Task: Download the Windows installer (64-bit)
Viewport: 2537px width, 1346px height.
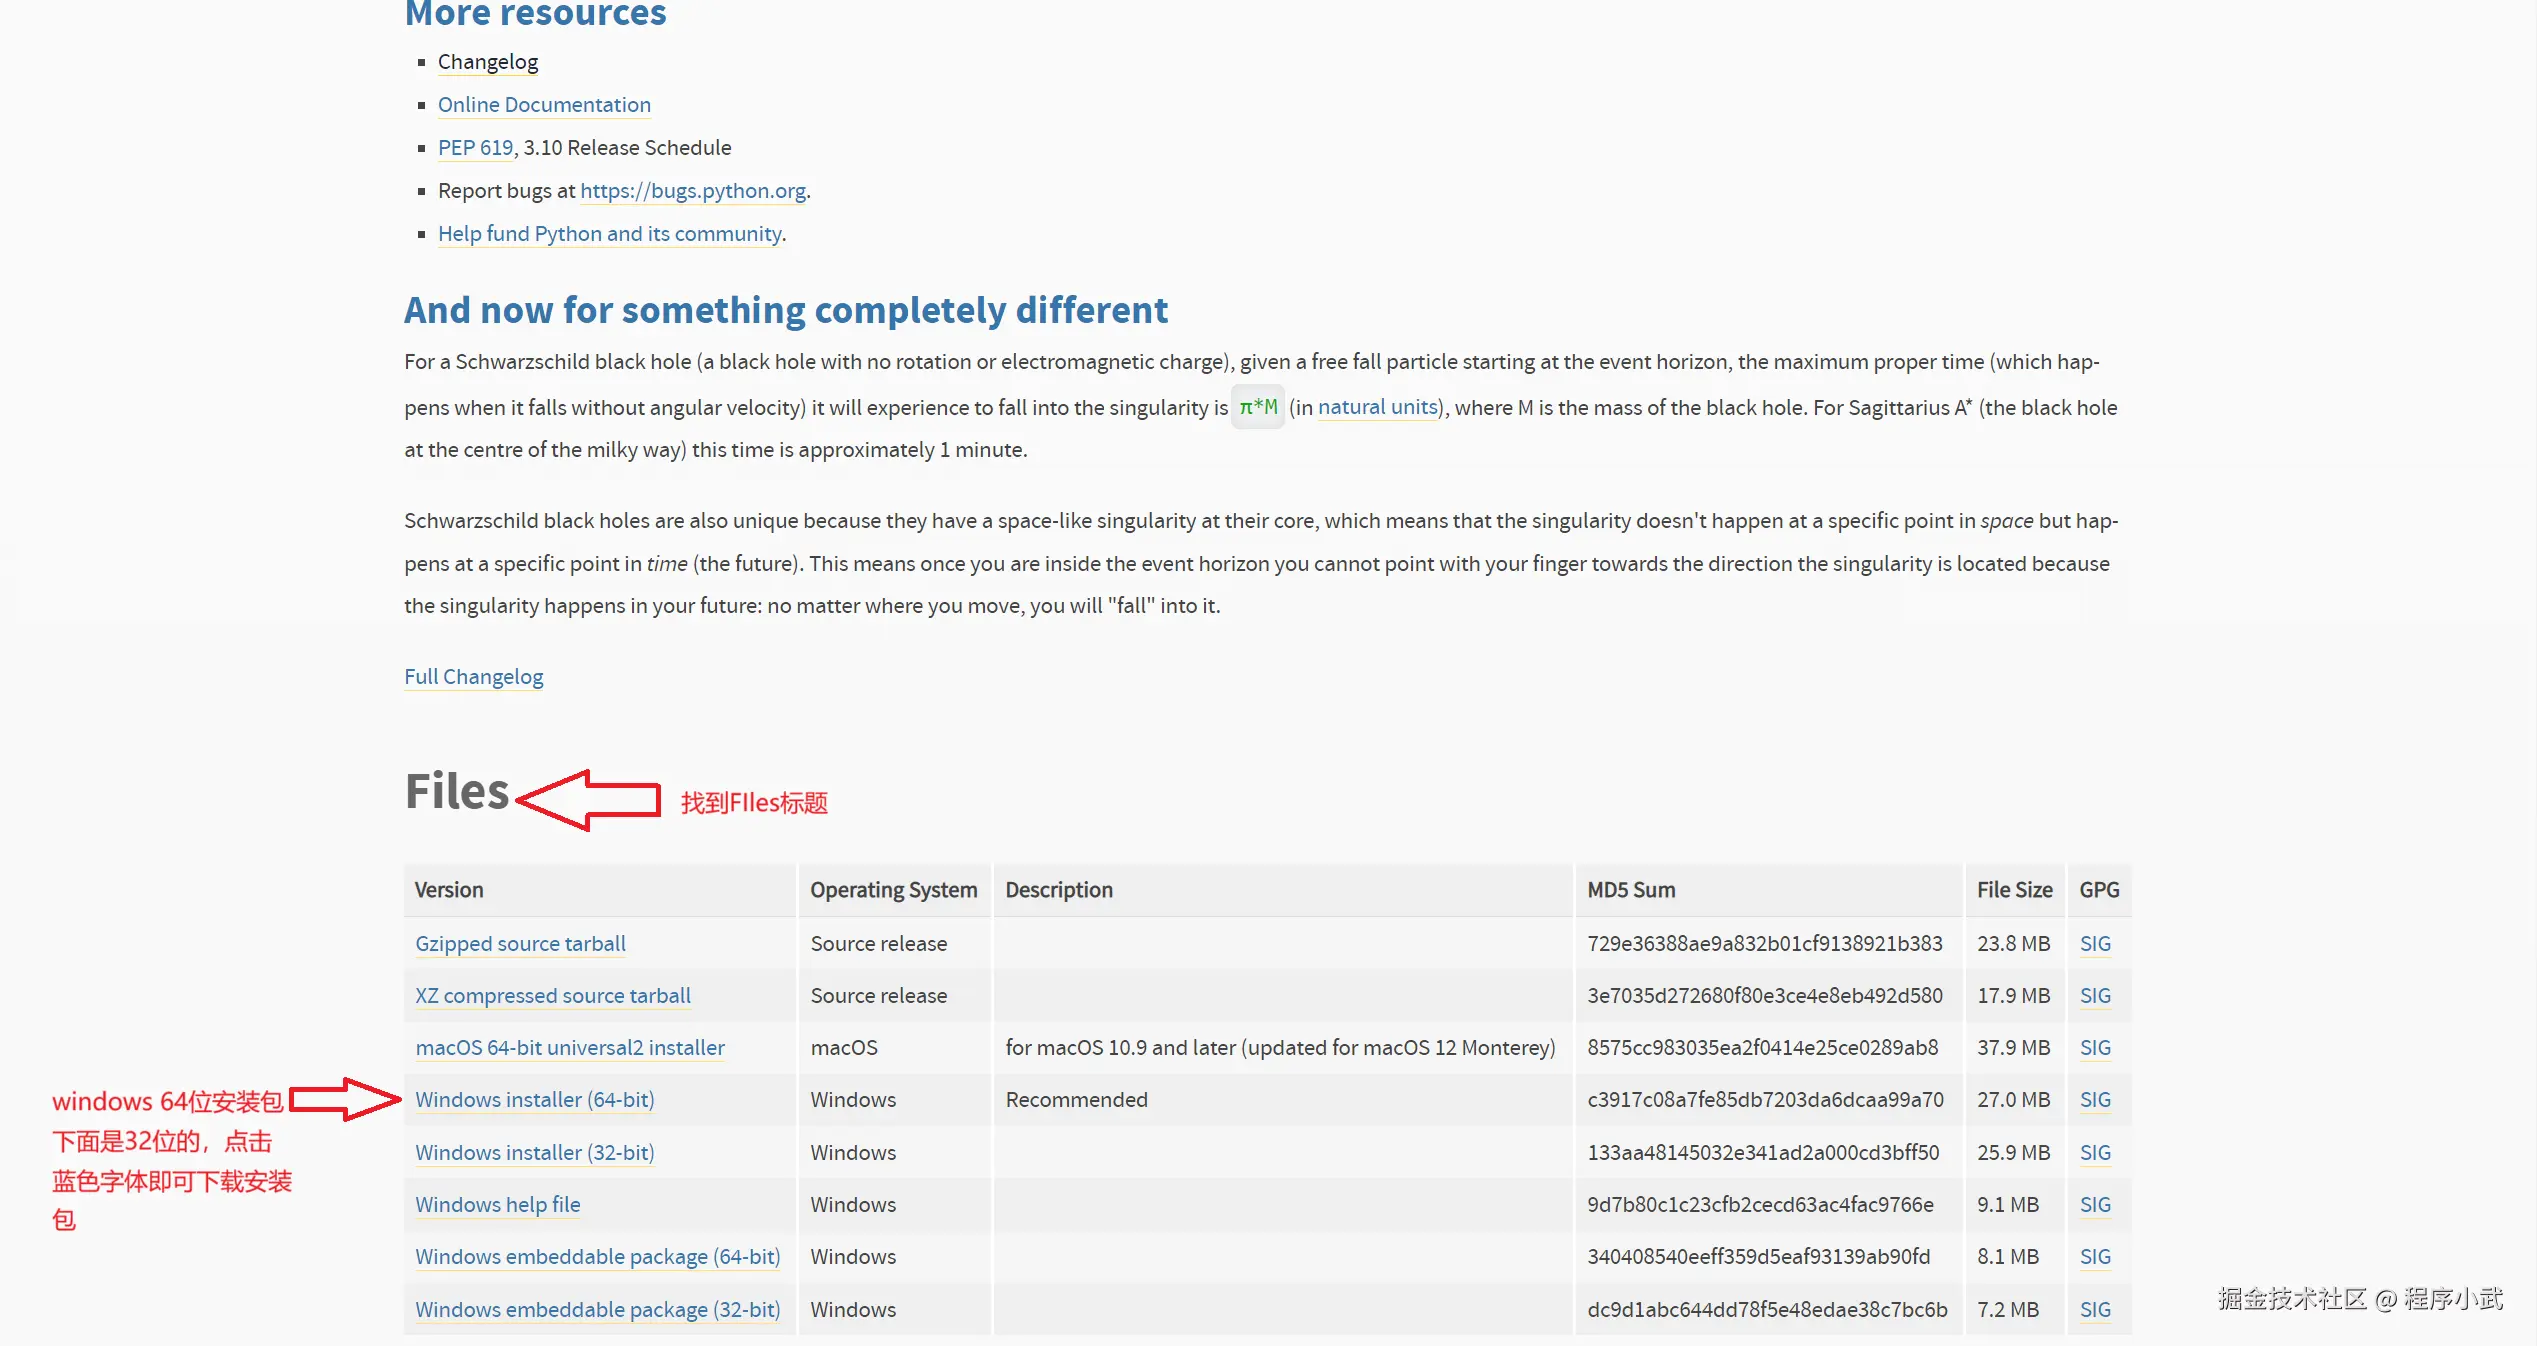Action: pyautogui.click(x=534, y=1100)
